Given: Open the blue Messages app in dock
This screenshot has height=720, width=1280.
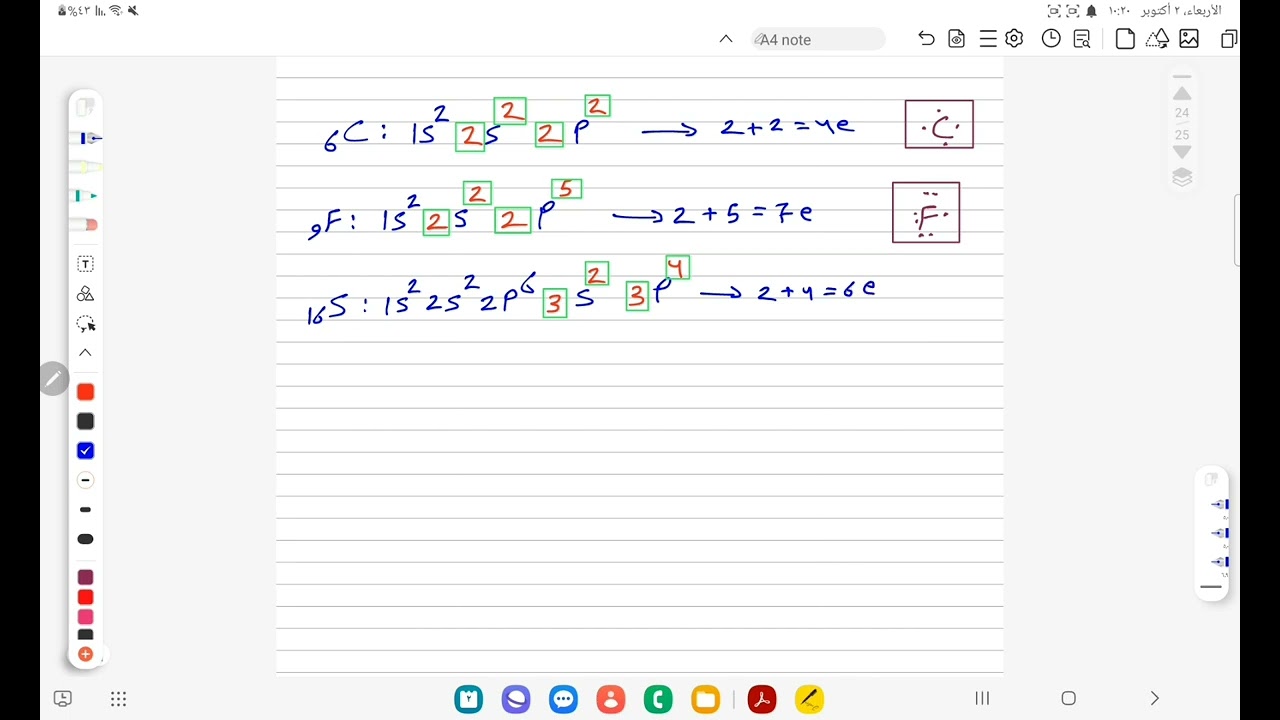Looking at the screenshot, I should click(563, 699).
